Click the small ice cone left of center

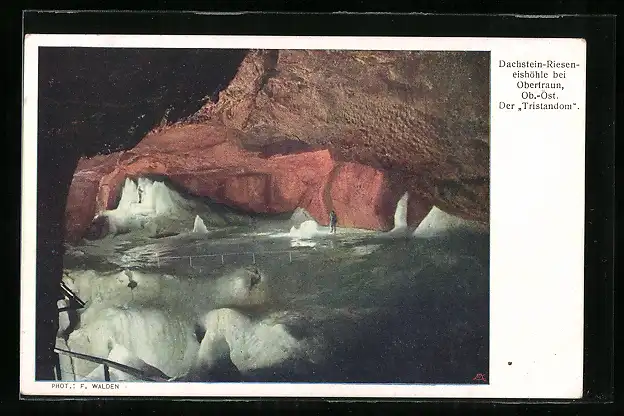pos(199,224)
